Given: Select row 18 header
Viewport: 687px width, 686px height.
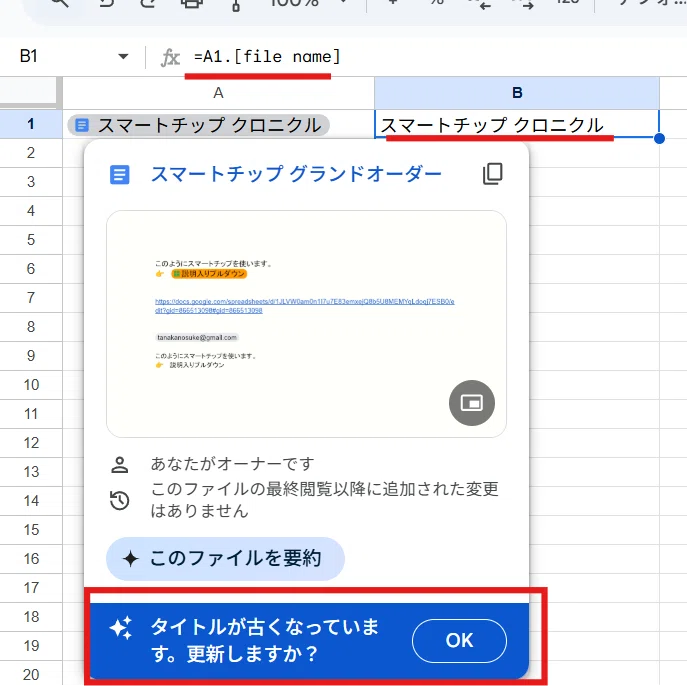Looking at the screenshot, I should coord(31,616).
